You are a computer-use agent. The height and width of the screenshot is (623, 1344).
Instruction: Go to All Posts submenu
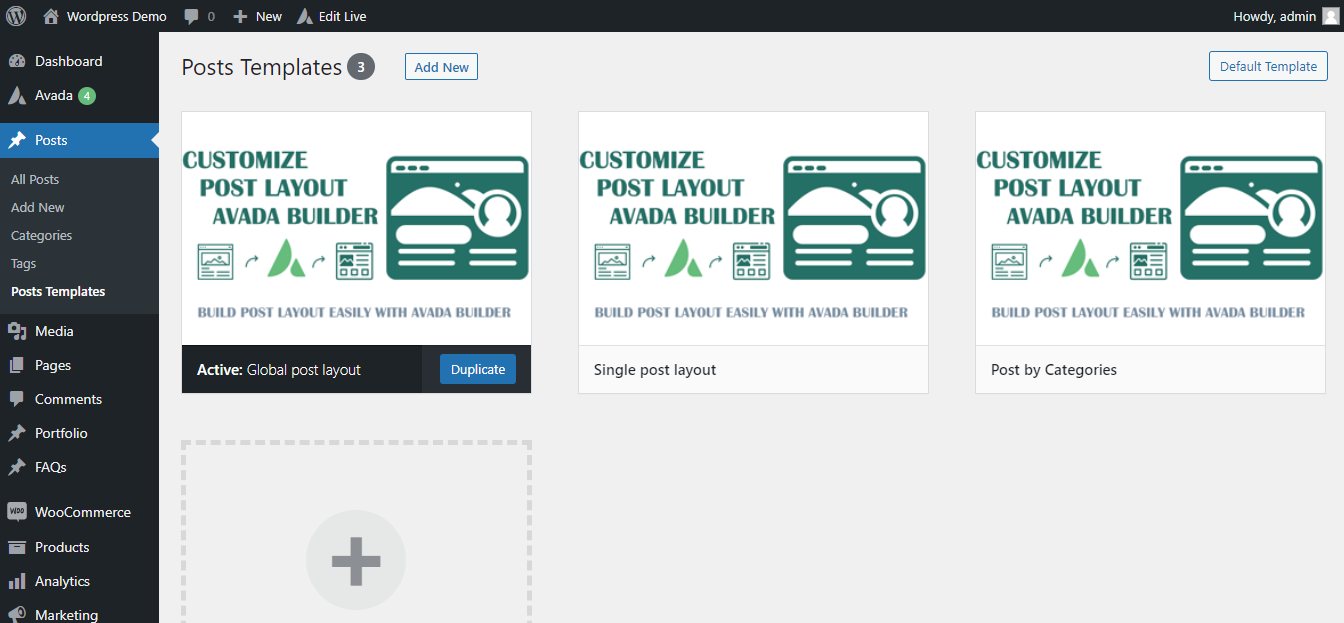click(x=35, y=179)
